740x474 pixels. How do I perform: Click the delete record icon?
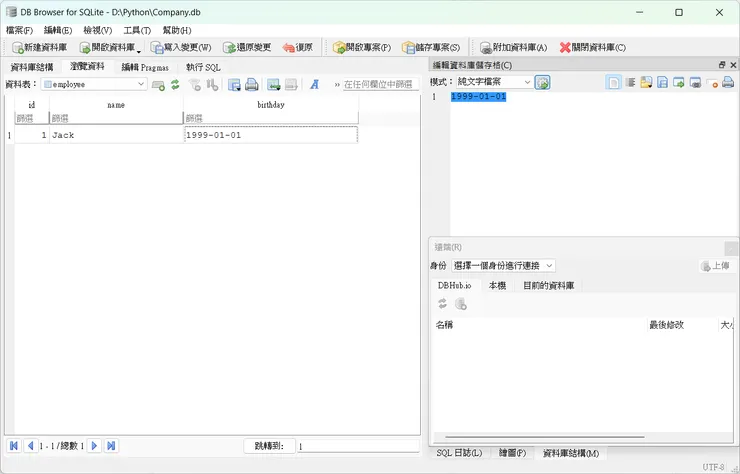(x=291, y=85)
